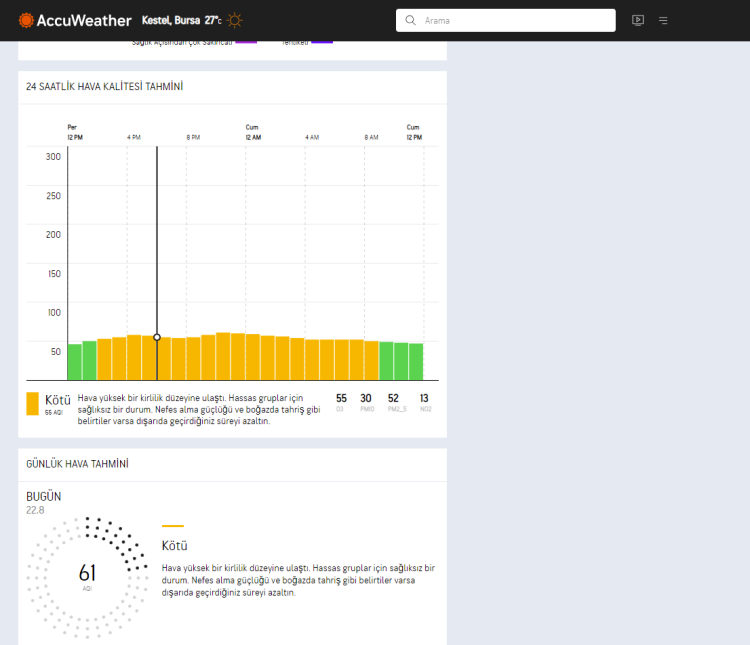Open the video player icon in header

click(x=638, y=20)
